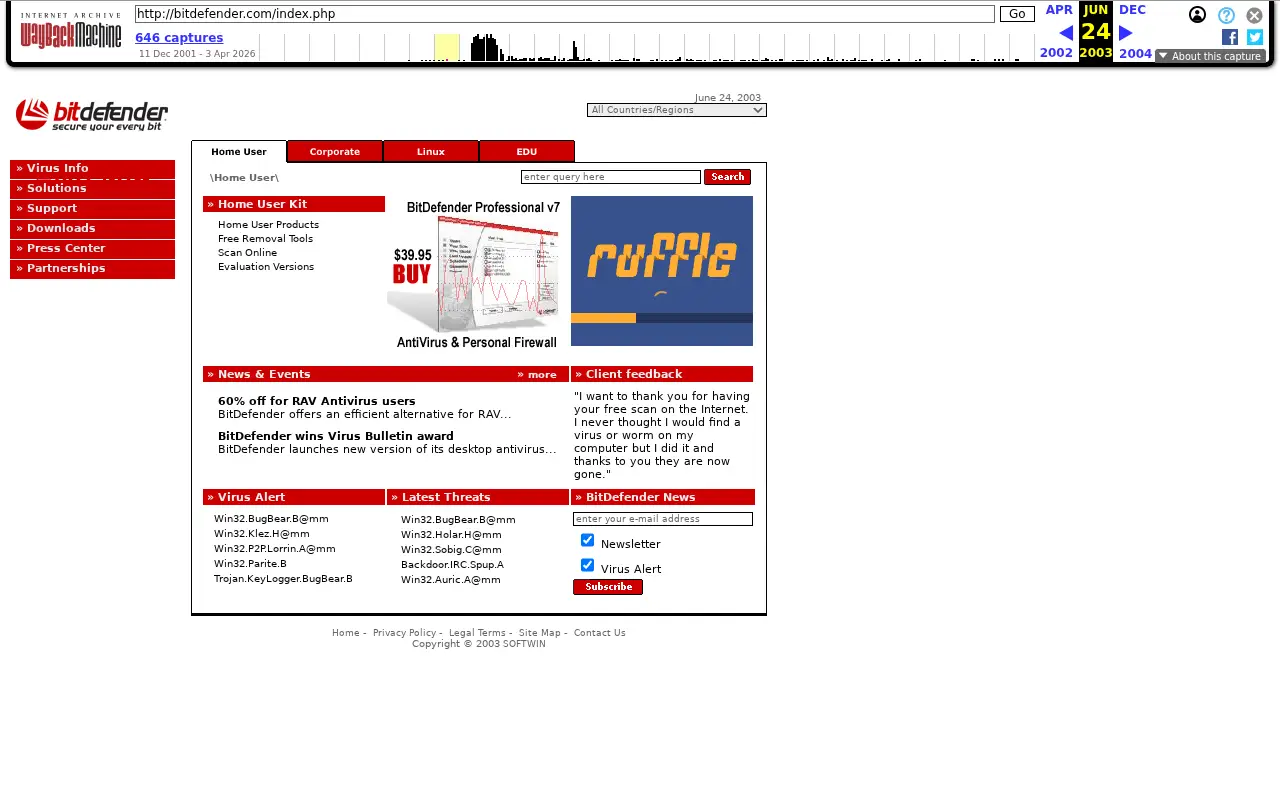The width and height of the screenshot is (1280, 800).
Task: Click the Subscribe button
Action: (x=608, y=587)
